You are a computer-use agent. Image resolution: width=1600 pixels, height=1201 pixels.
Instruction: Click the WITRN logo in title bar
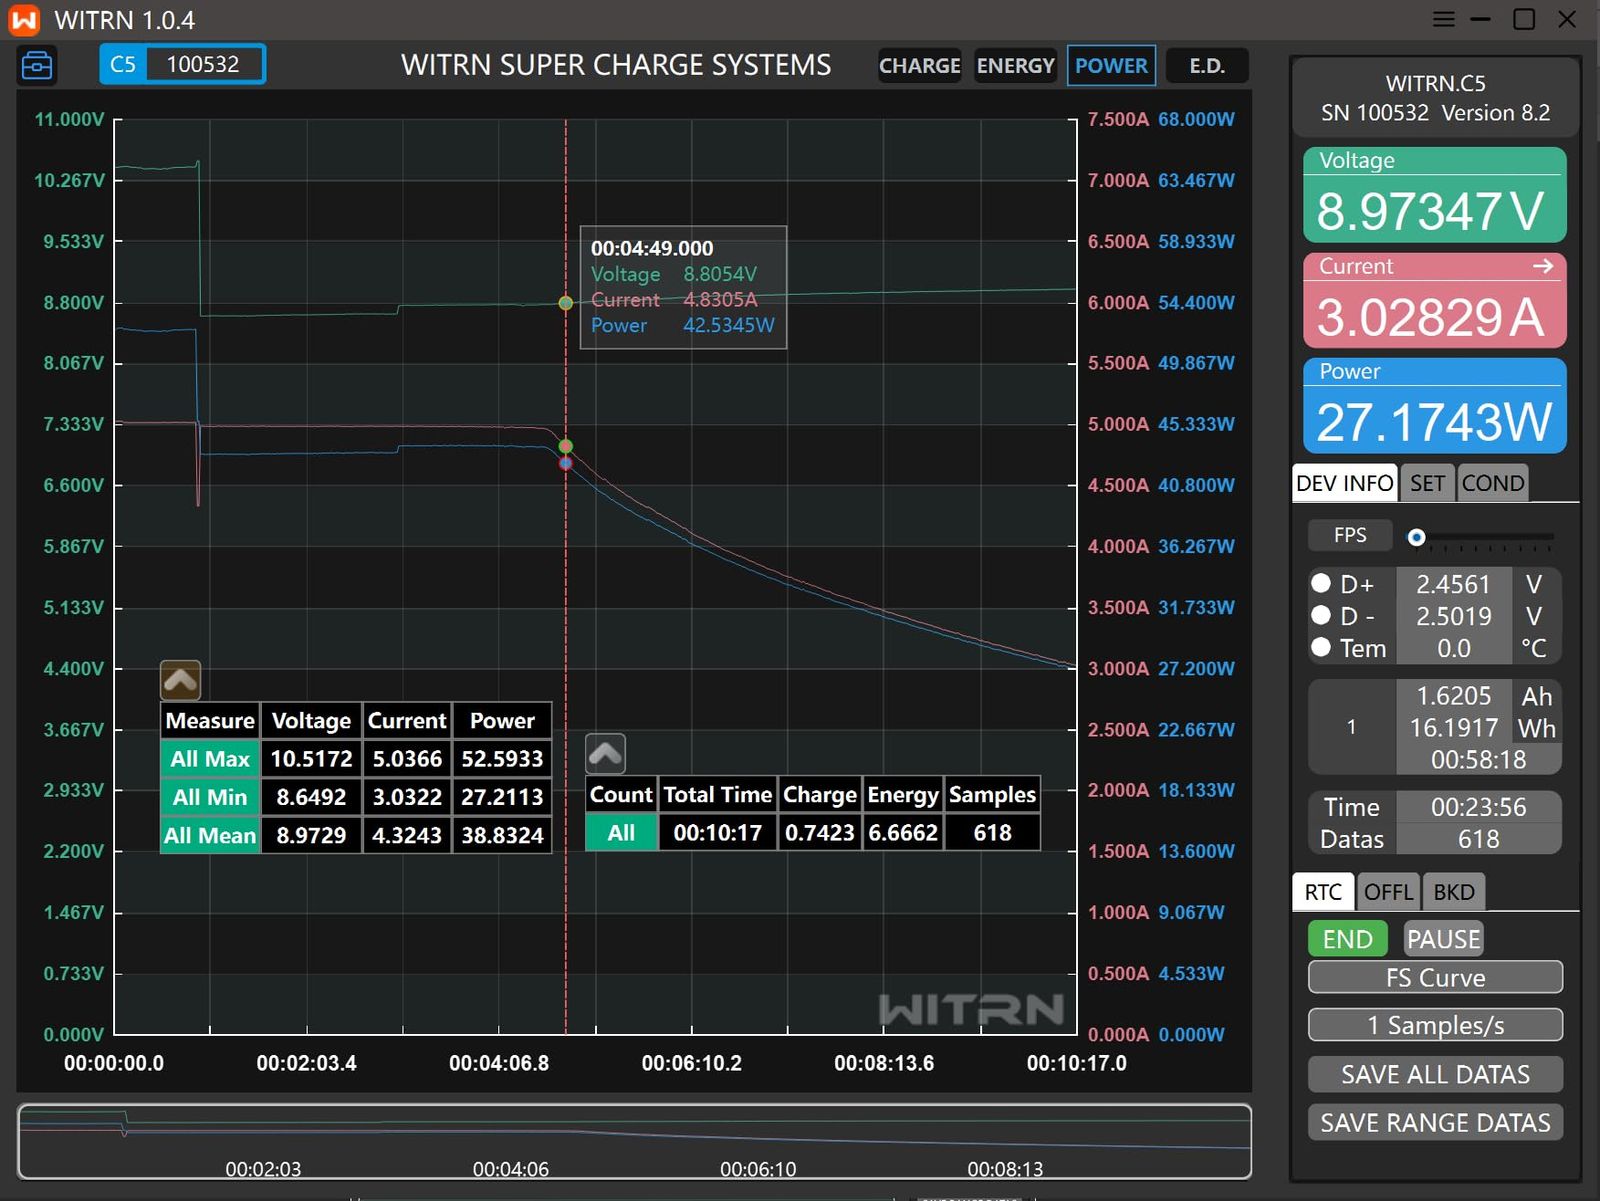(24, 20)
